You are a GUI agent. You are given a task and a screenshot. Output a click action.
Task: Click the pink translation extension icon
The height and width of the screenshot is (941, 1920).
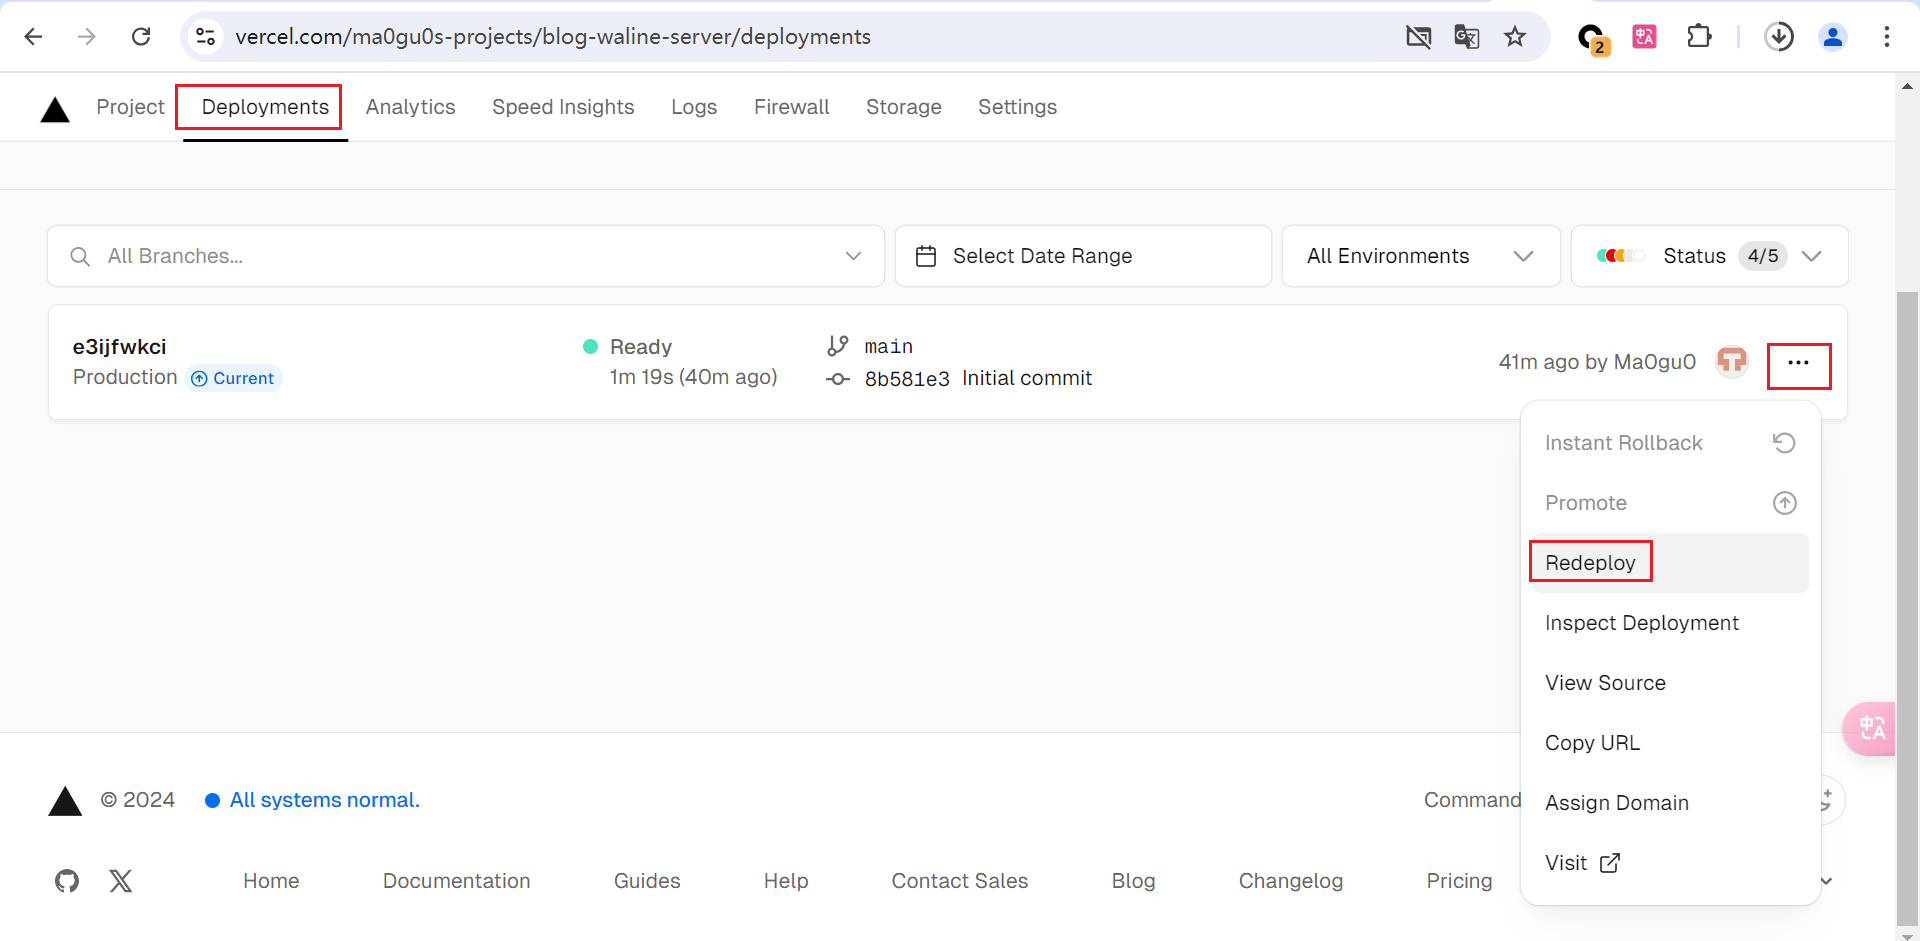[1644, 37]
